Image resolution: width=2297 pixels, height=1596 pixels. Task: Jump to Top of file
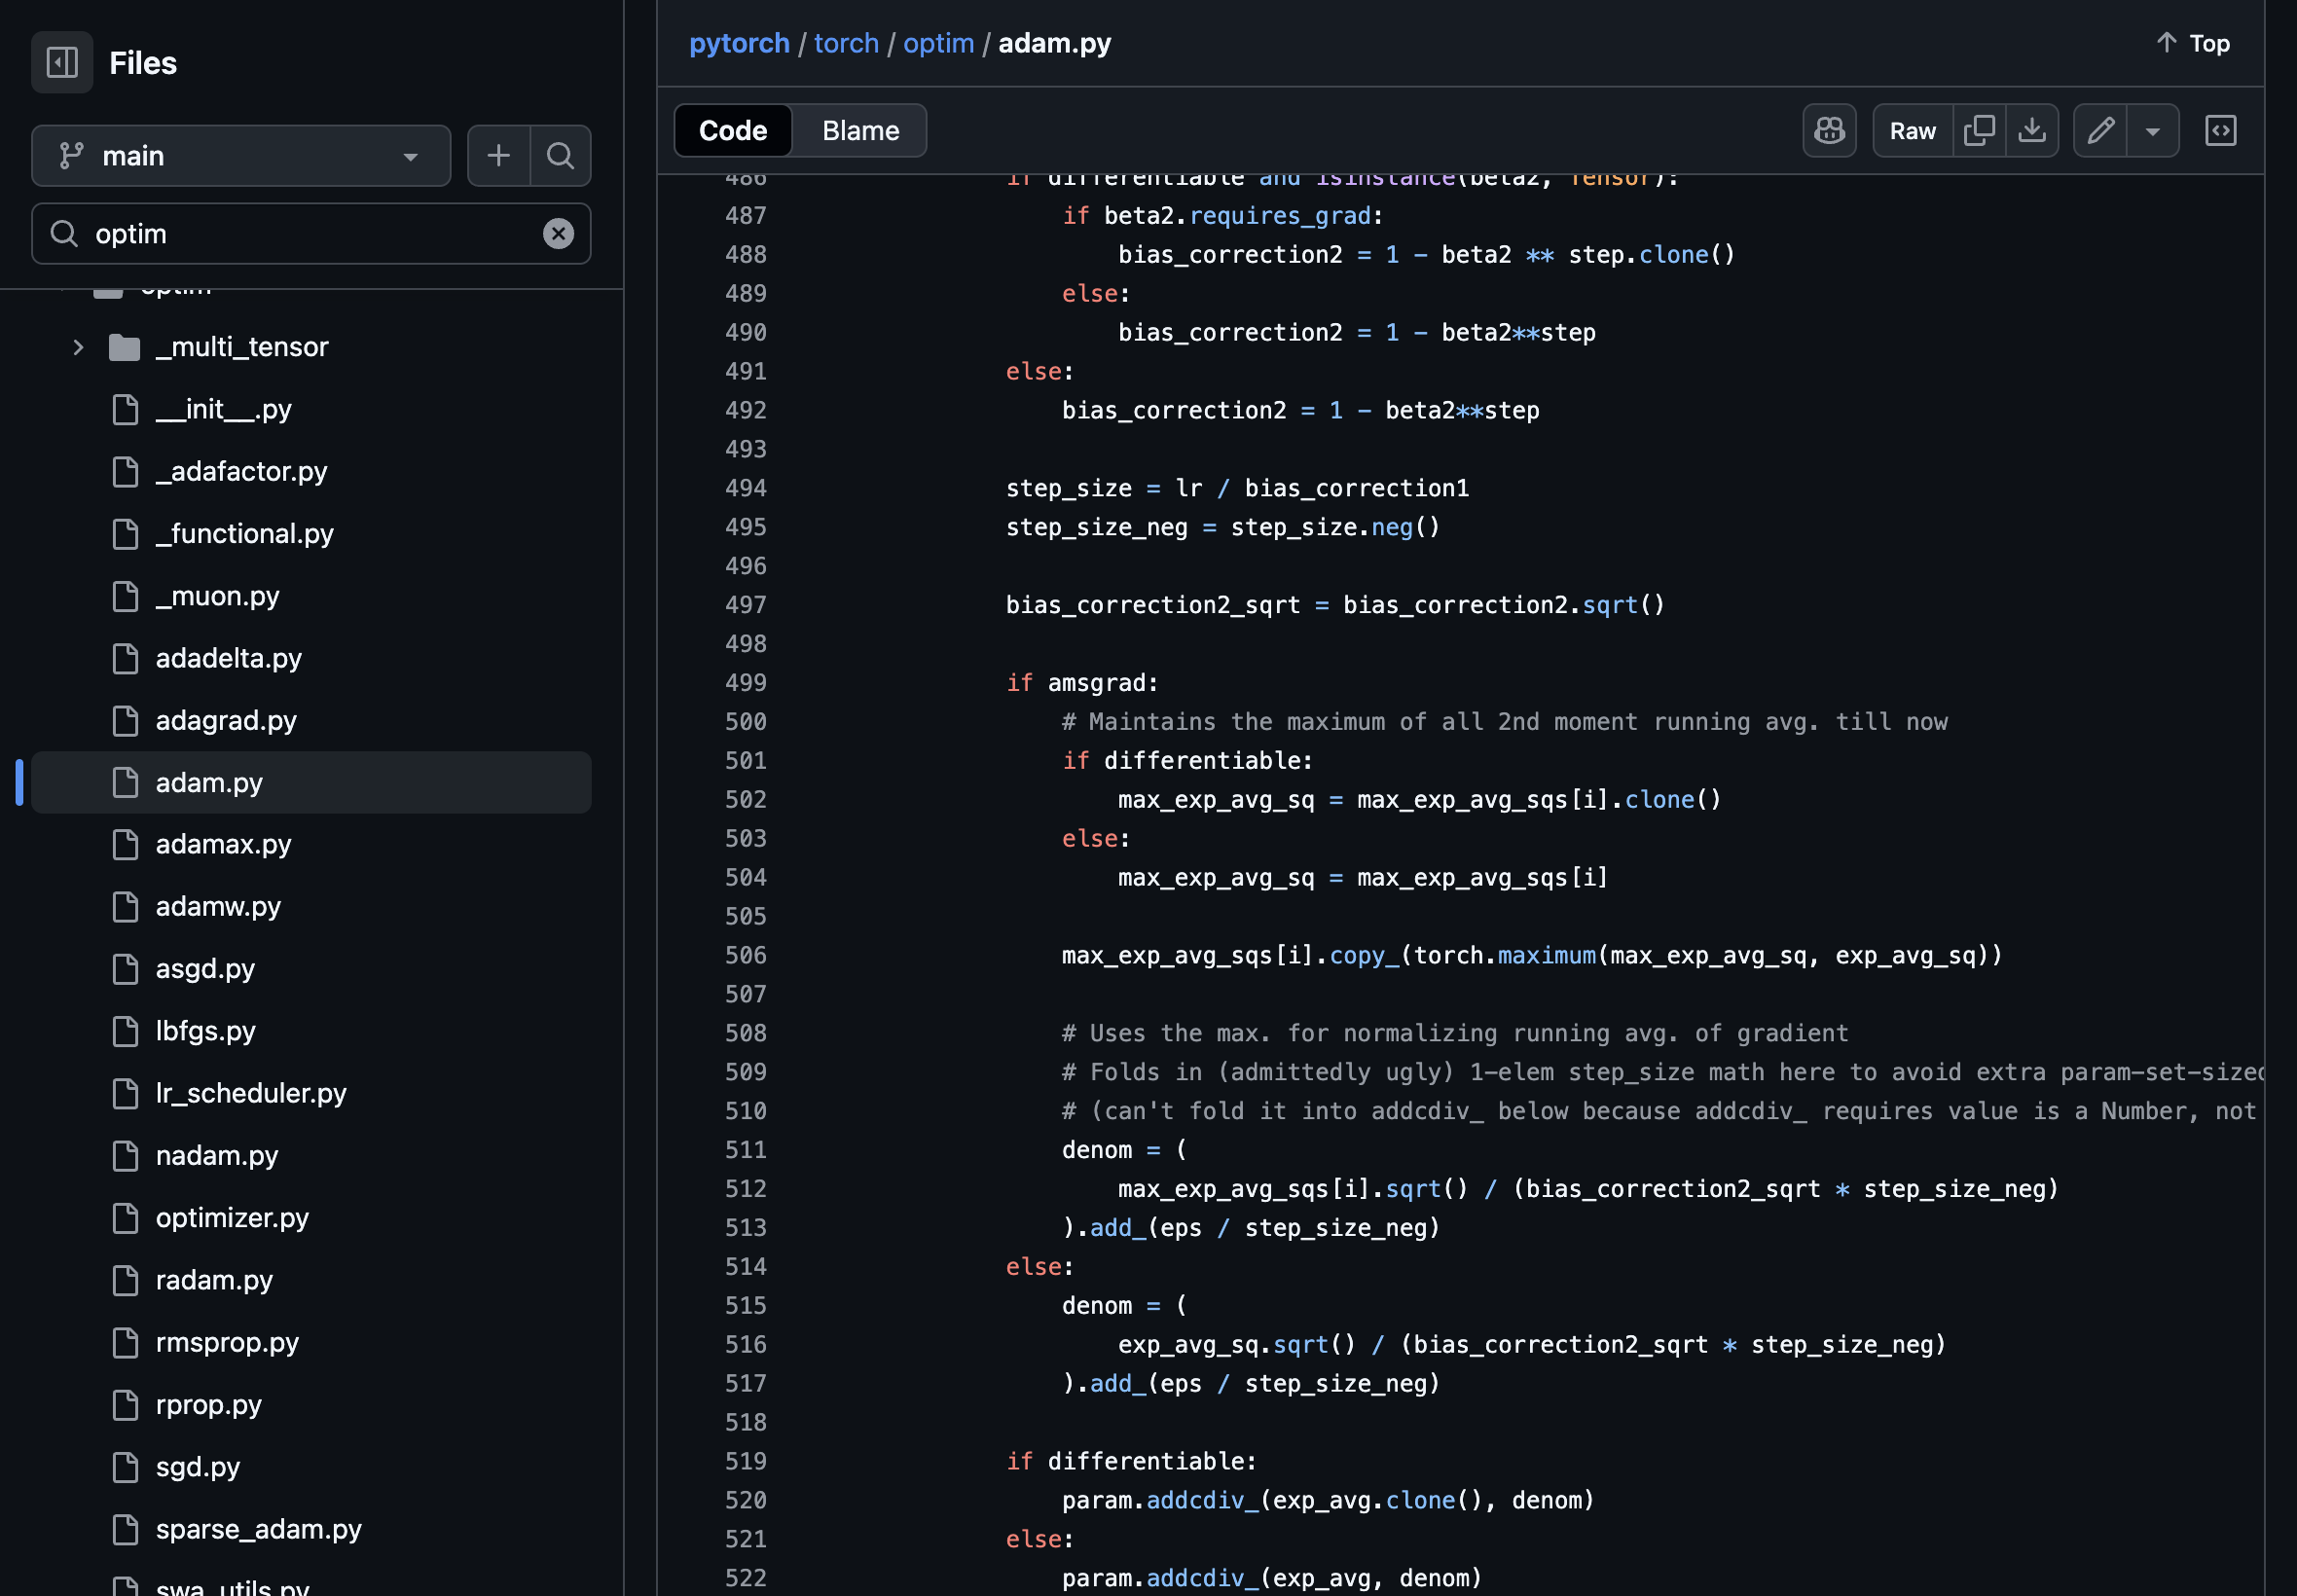(x=2192, y=43)
